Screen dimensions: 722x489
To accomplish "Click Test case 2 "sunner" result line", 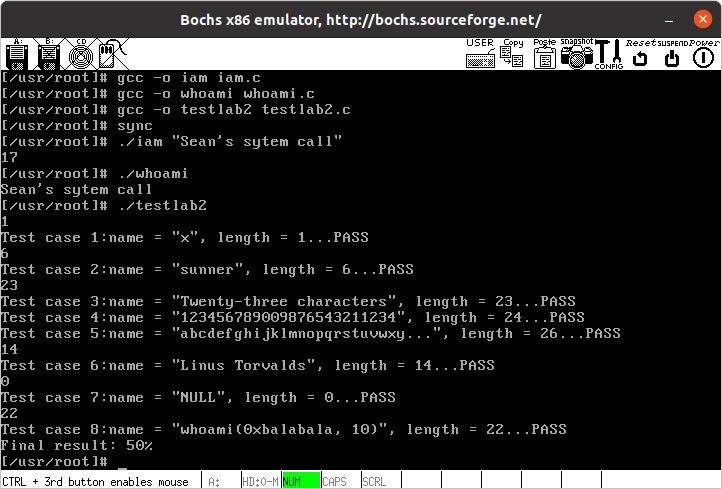I will (x=207, y=269).
